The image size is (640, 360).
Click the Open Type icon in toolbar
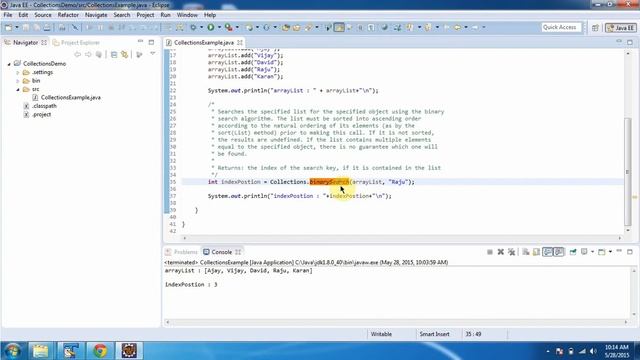[286, 27]
